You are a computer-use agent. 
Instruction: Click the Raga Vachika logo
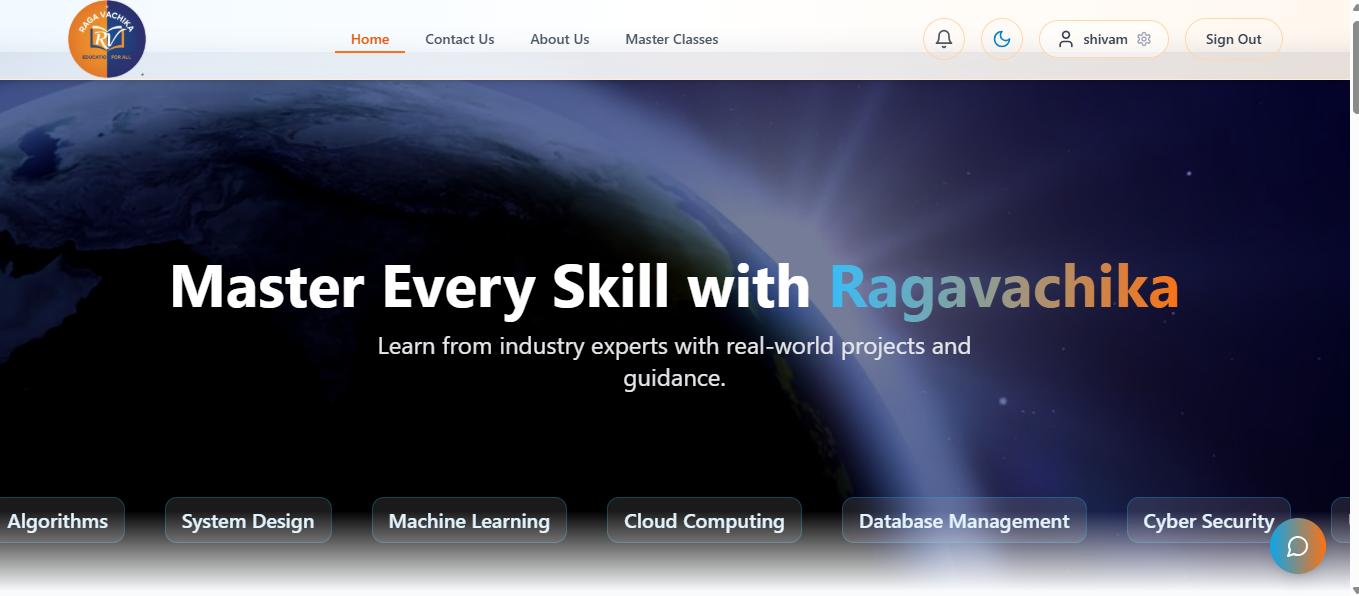pos(107,38)
